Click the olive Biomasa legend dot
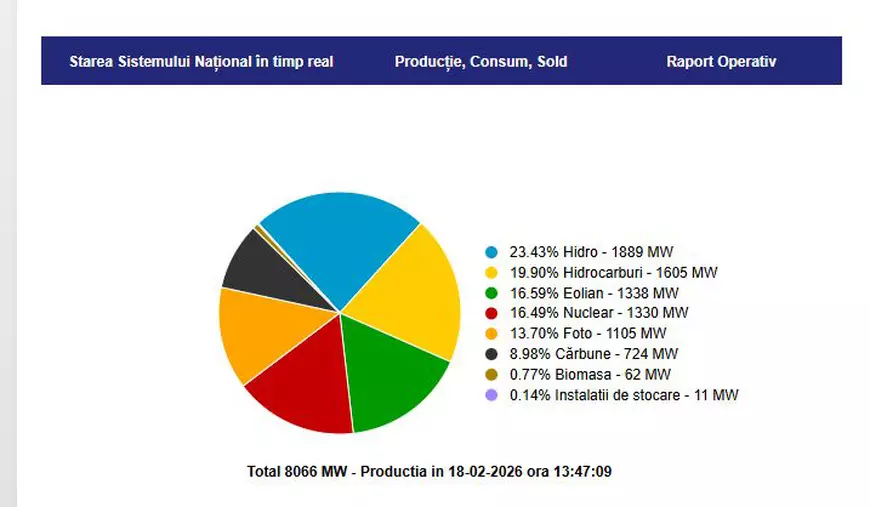Screen dimensions: 870x507 (490, 375)
